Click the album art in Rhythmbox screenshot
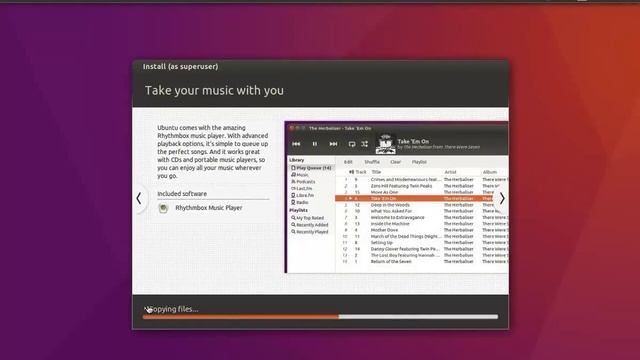The width and height of the screenshot is (640, 360). tap(385, 144)
